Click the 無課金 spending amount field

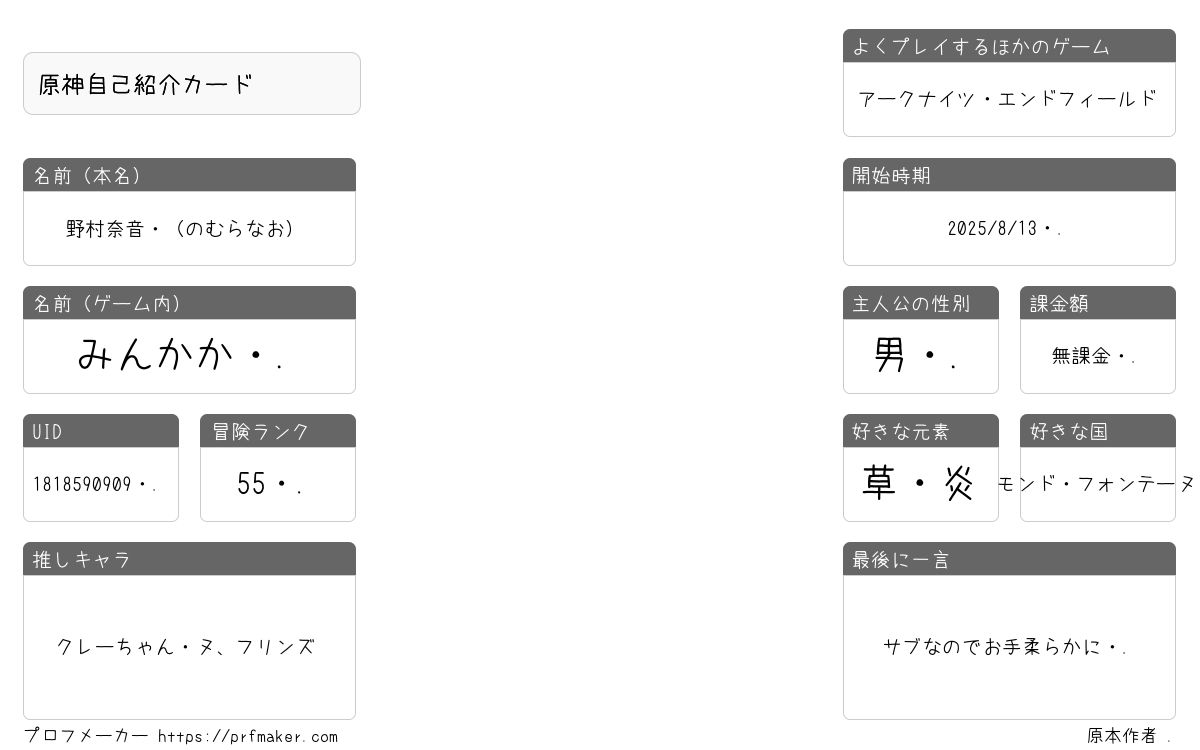[1098, 356]
